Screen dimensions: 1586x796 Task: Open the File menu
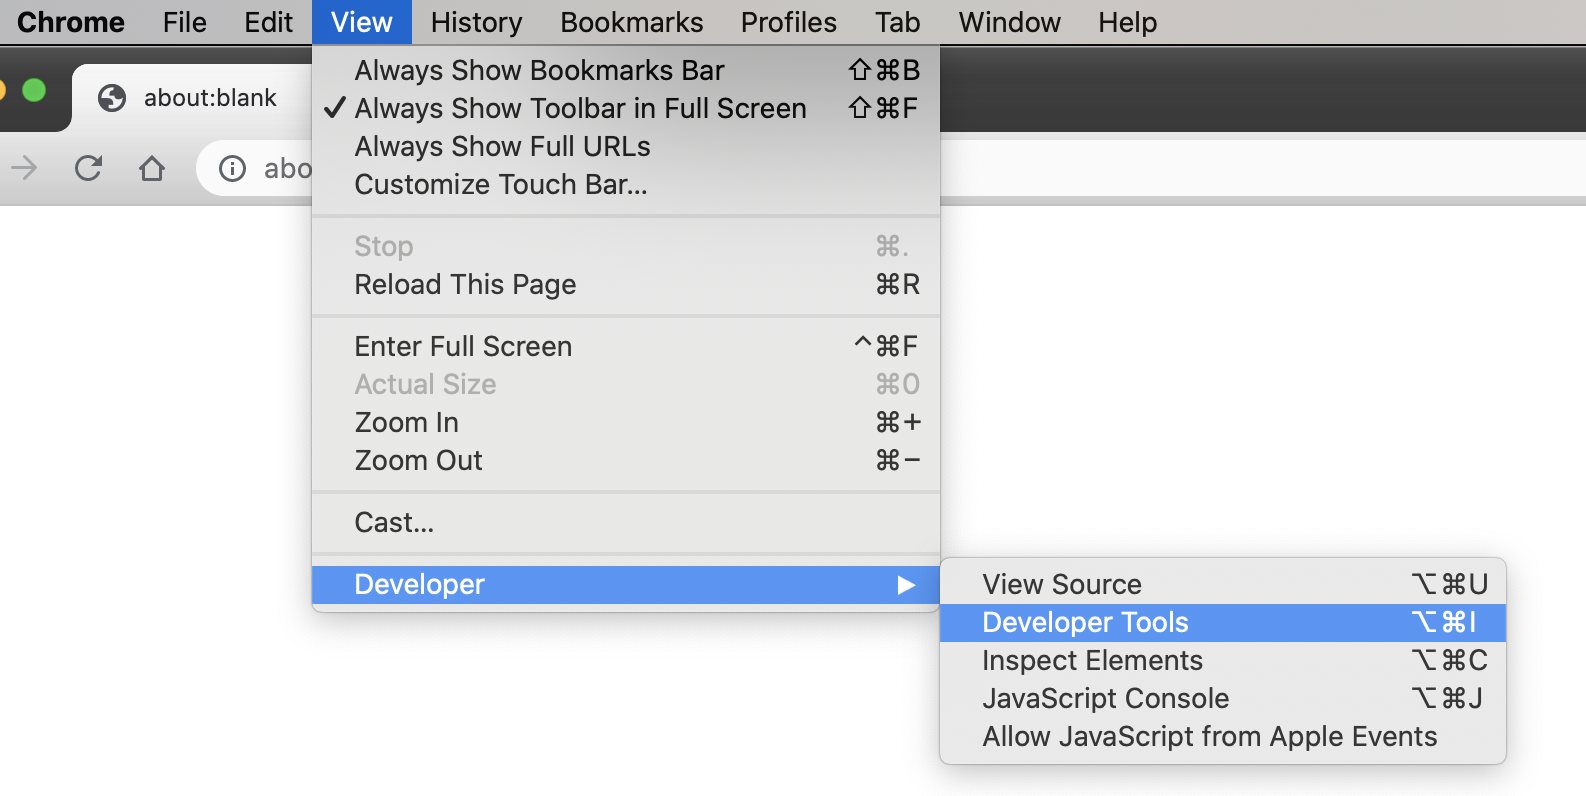tap(185, 22)
